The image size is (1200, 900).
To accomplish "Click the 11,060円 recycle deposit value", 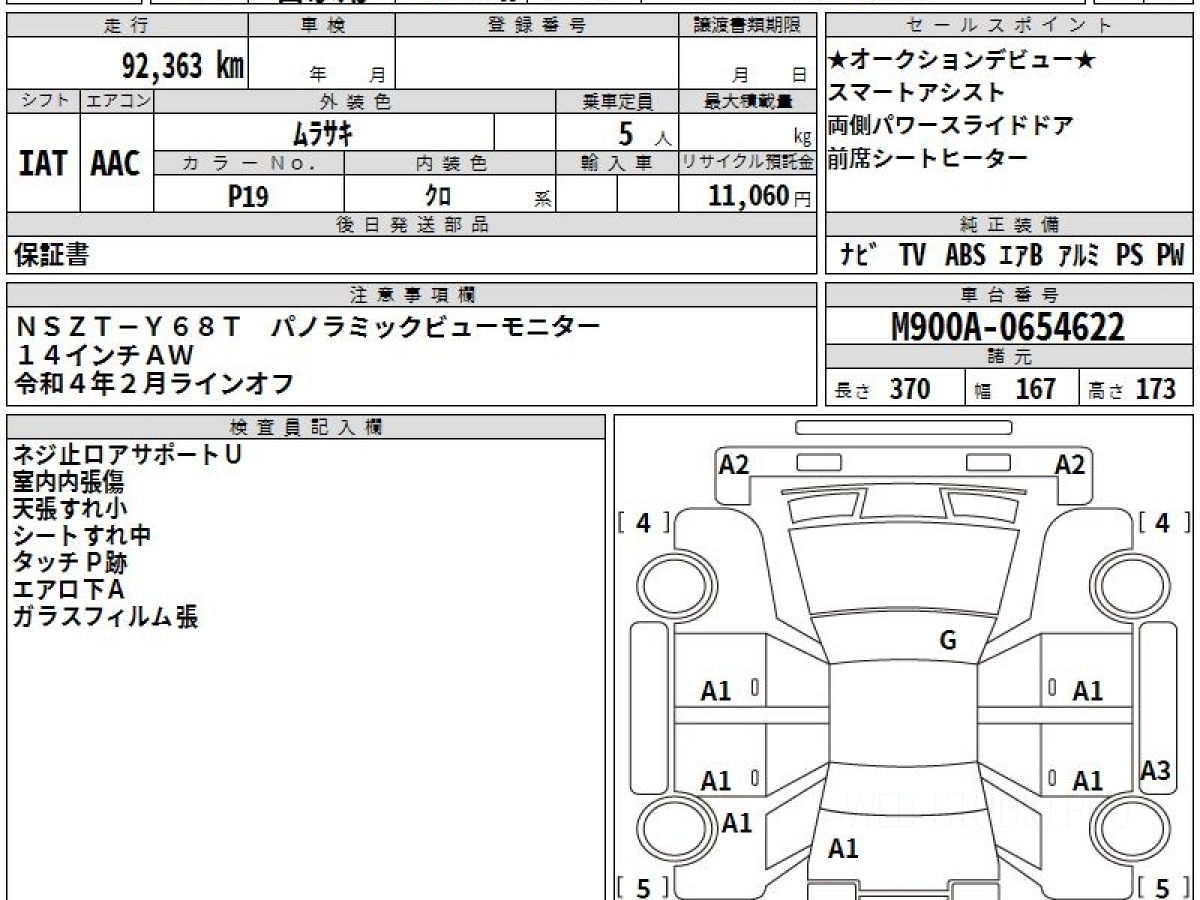I will 760,195.
